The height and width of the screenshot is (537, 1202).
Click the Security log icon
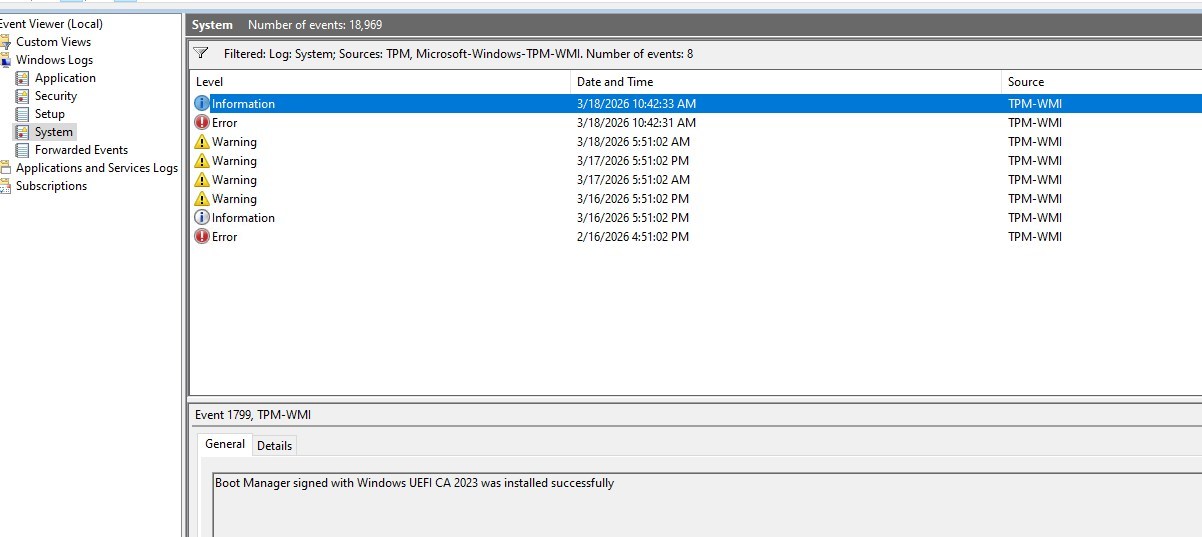pos(22,96)
